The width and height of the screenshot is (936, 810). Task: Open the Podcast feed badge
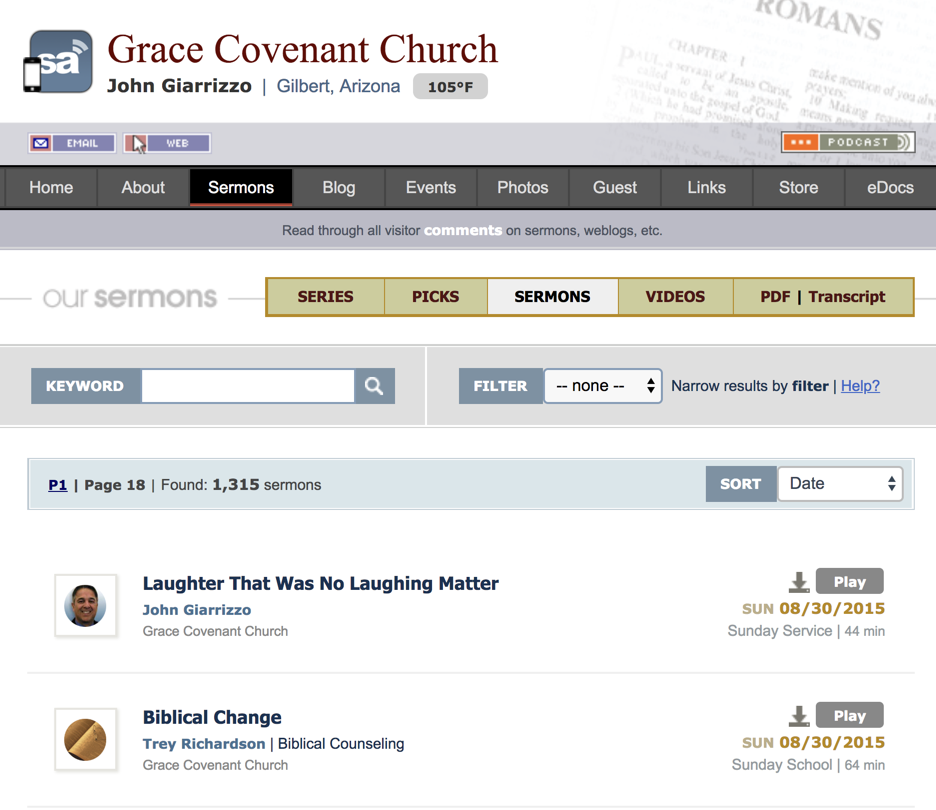(847, 142)
